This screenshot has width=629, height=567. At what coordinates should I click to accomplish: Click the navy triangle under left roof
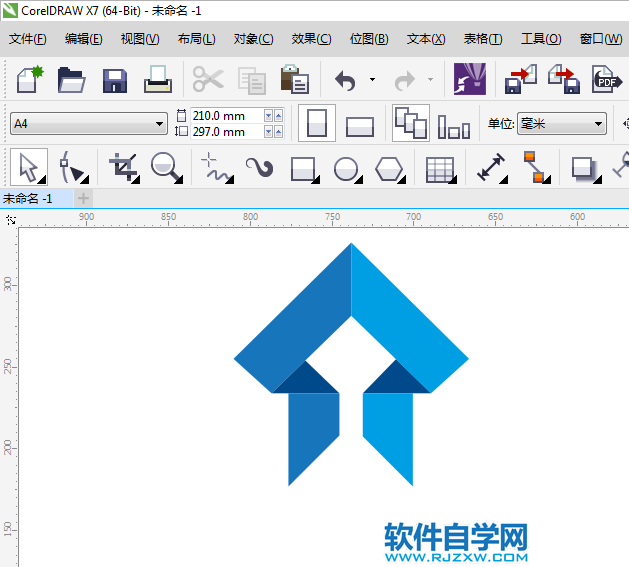(307, 381)
